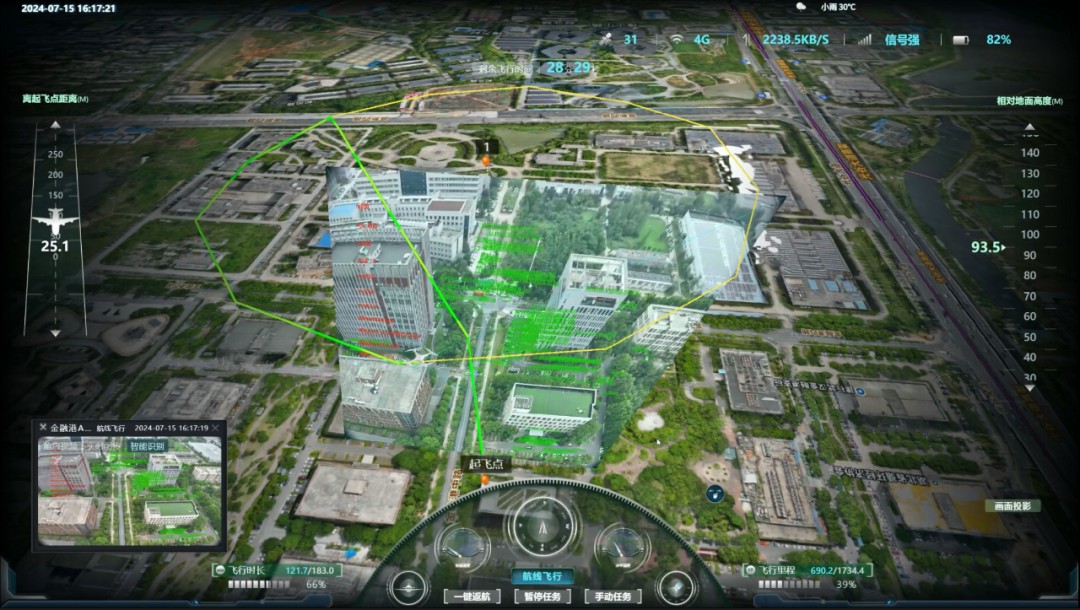Close the drone video preview window

point(217,428)
